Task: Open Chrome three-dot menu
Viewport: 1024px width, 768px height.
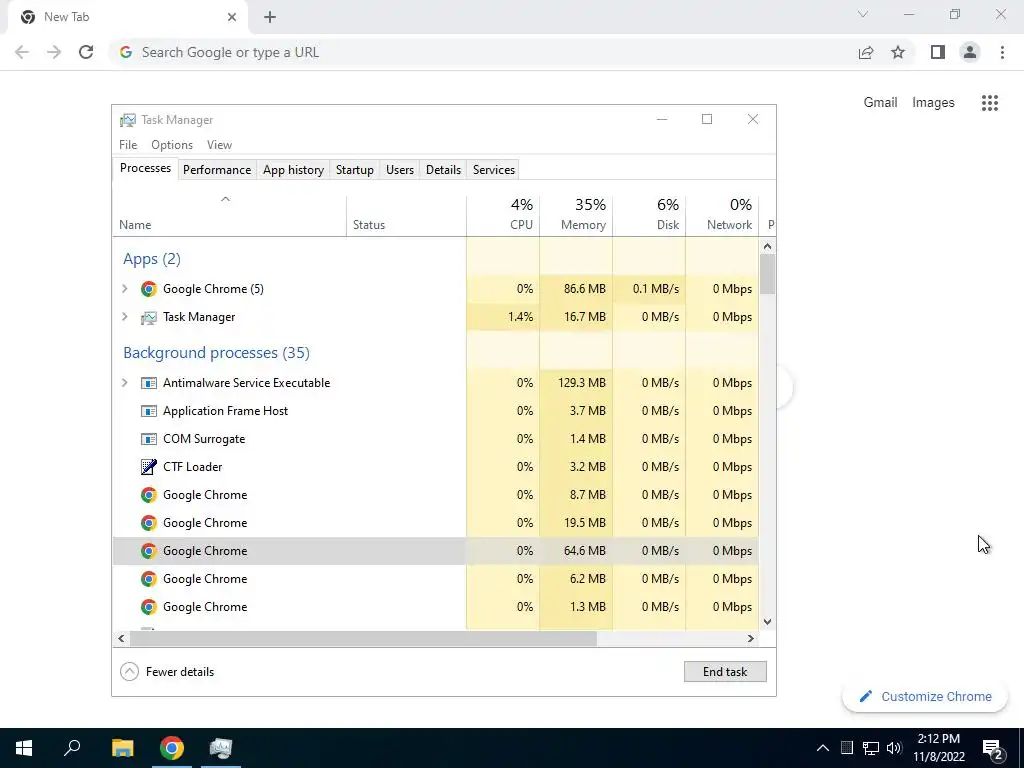Action: click(1002, 52)
